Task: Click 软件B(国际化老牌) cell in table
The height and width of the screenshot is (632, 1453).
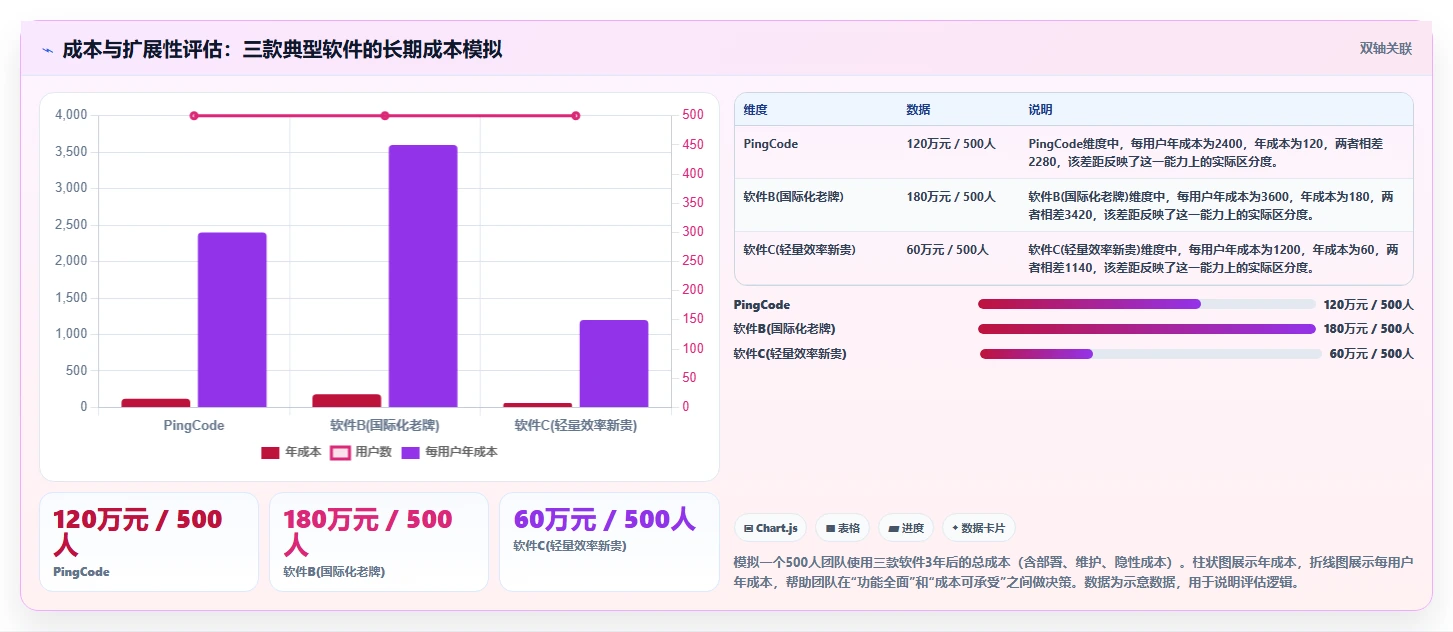Action: (x=794, y=197)
